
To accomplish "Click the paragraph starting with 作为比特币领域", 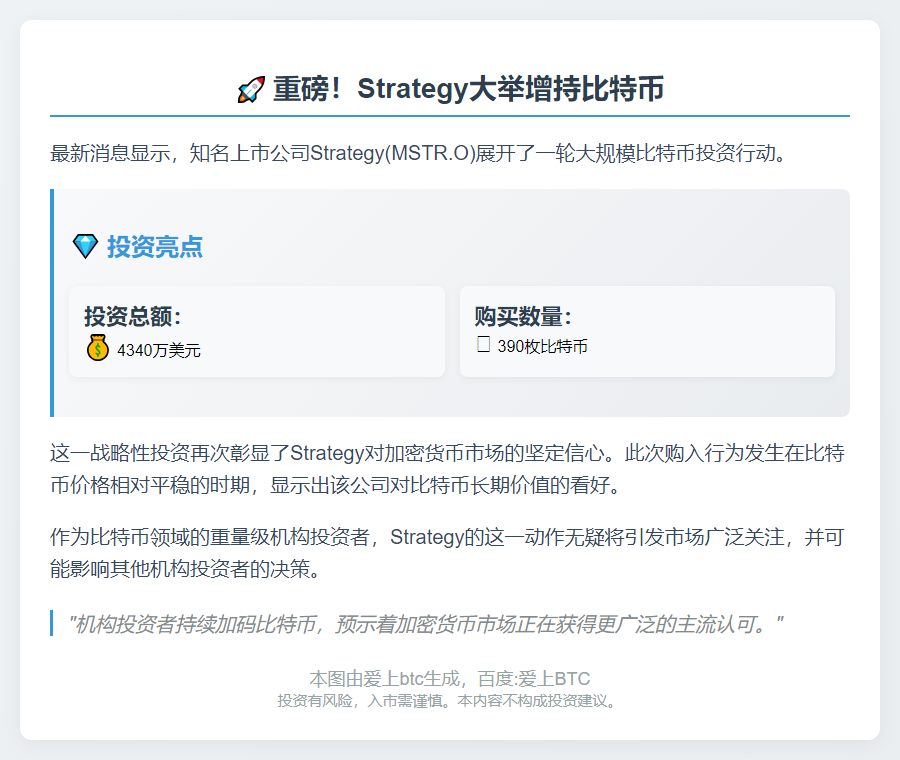I will (448, 553).
